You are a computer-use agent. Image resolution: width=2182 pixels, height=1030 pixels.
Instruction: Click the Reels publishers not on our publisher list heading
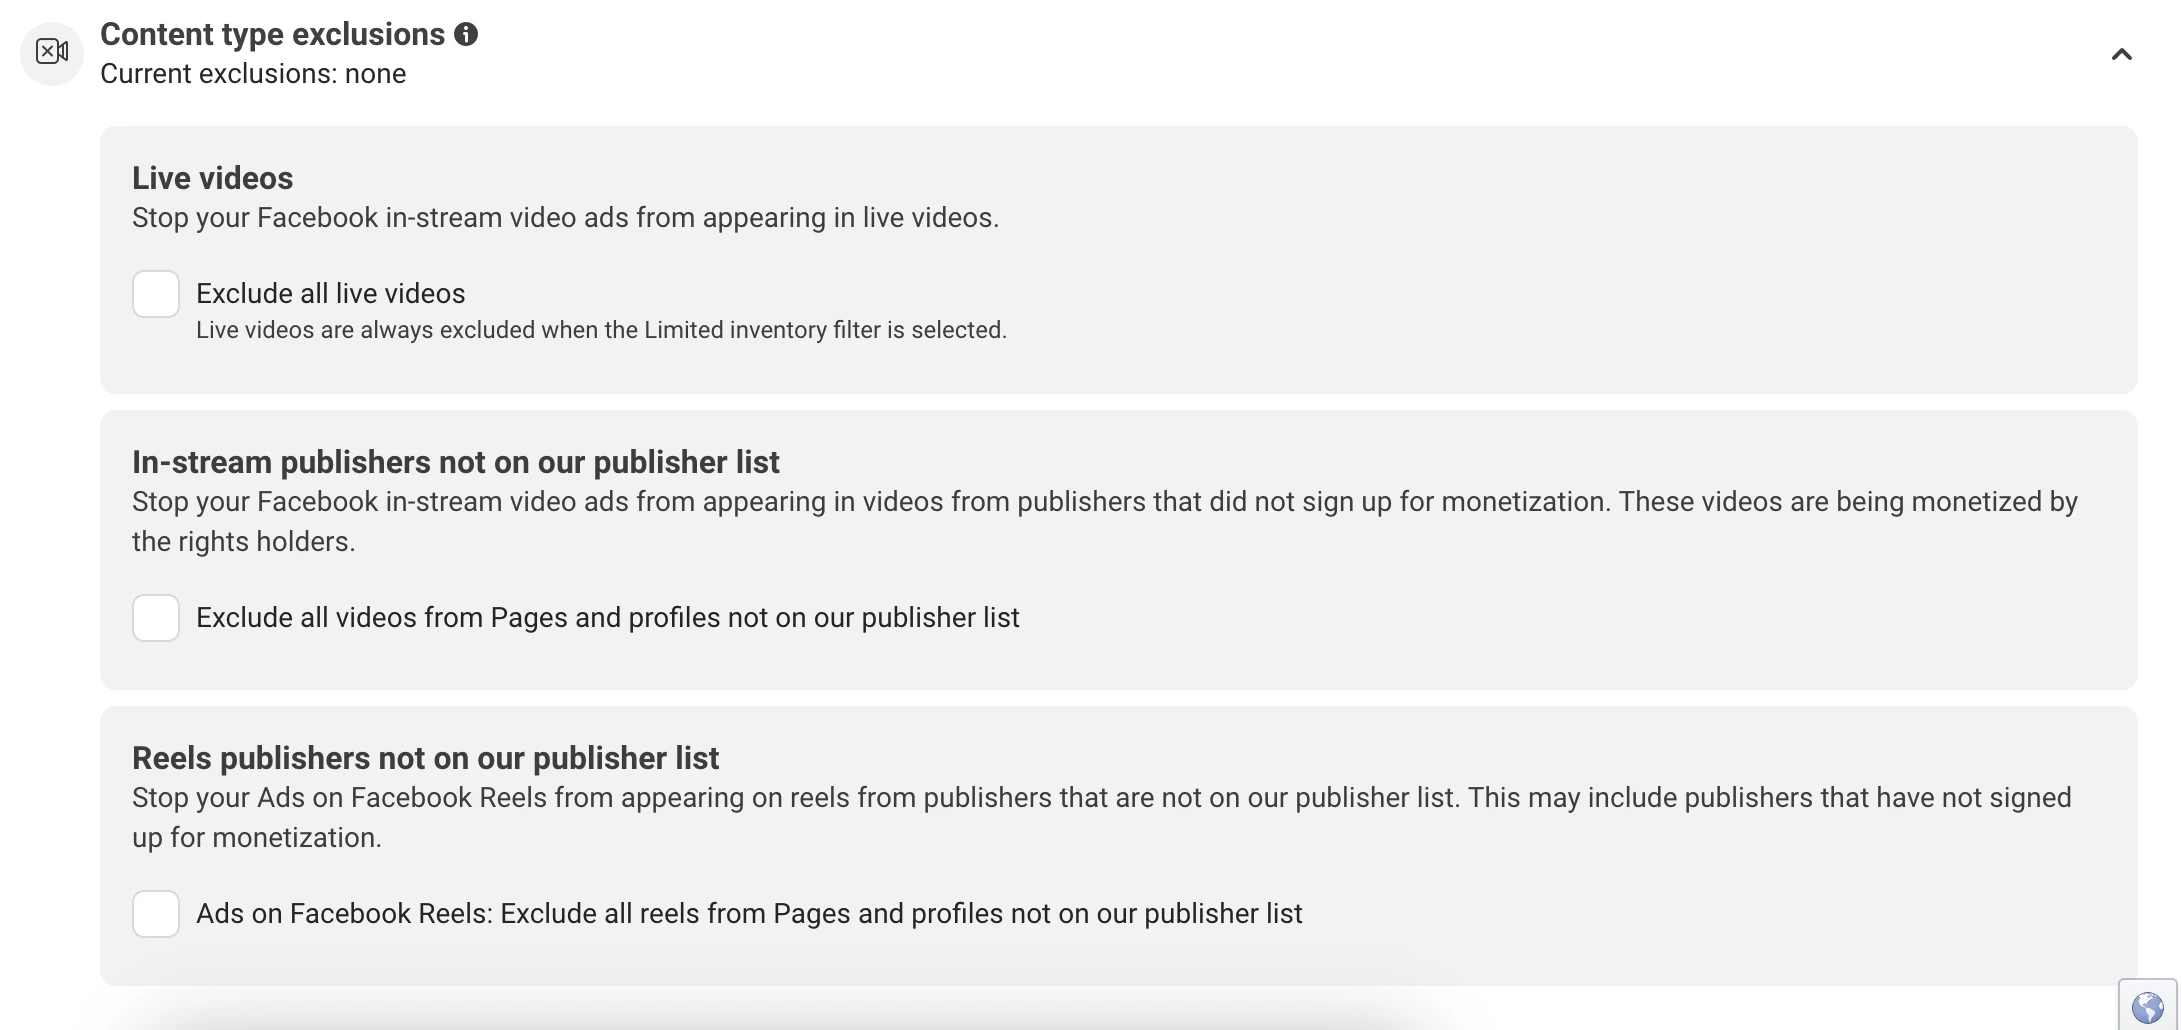(425, 757)
